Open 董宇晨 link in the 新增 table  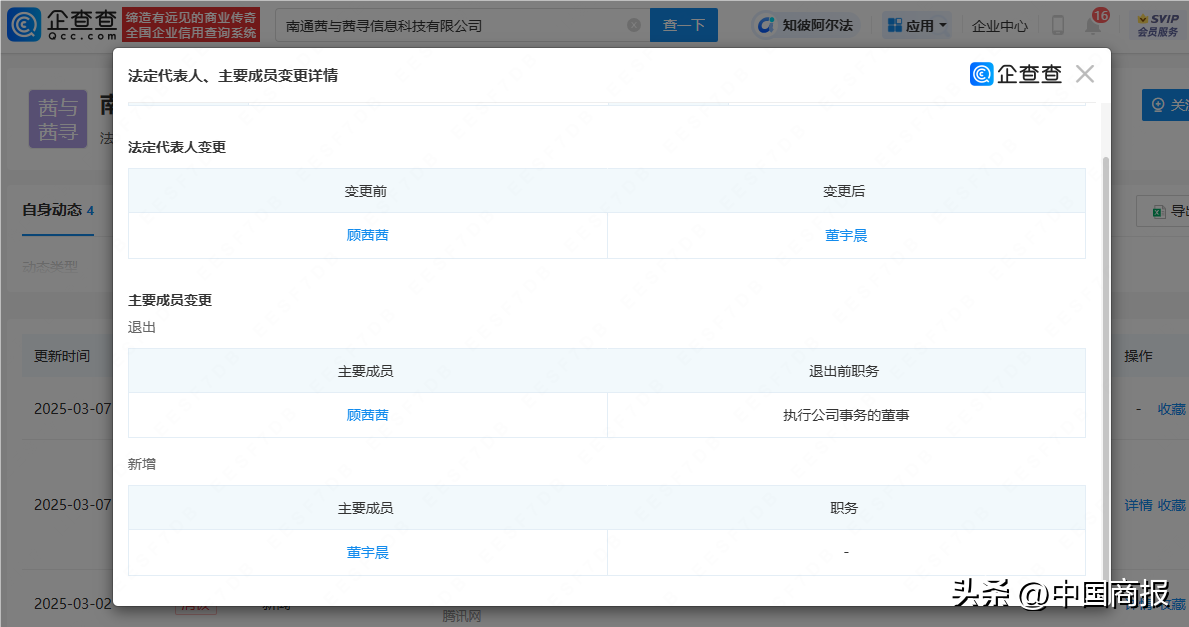tap(367, 553)
